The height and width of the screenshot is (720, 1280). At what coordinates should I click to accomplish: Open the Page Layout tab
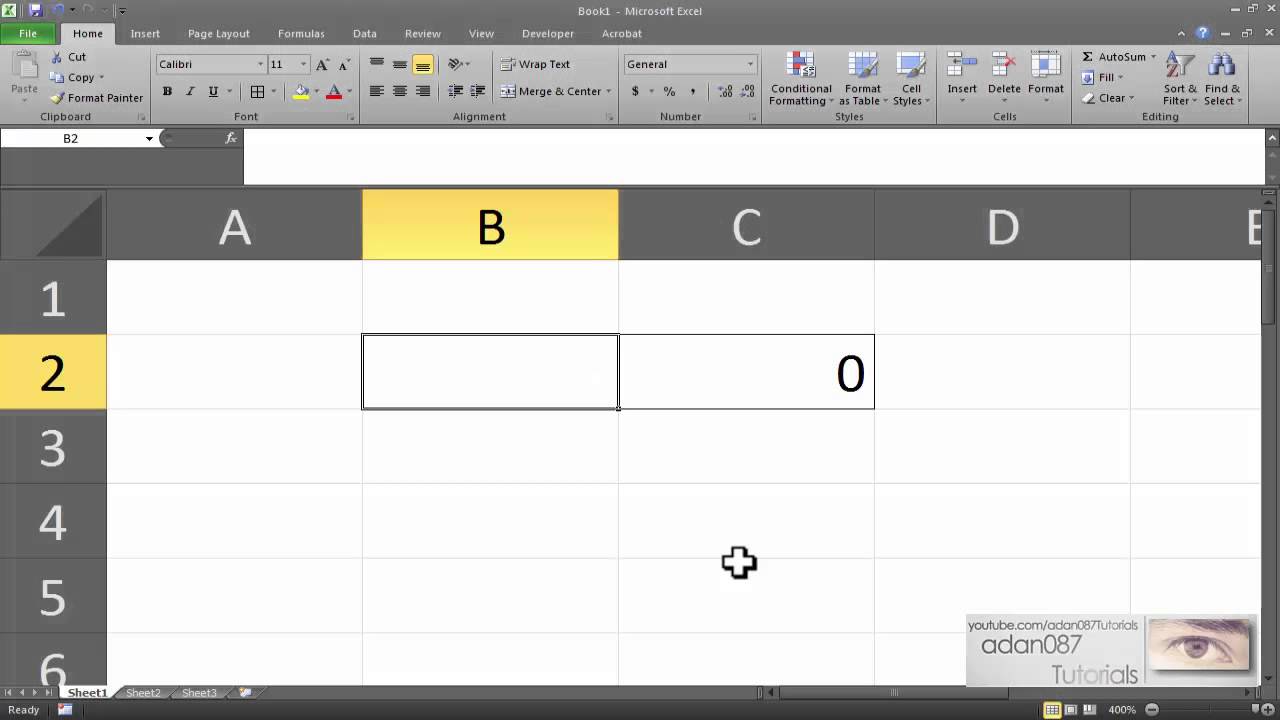point(218,33)
